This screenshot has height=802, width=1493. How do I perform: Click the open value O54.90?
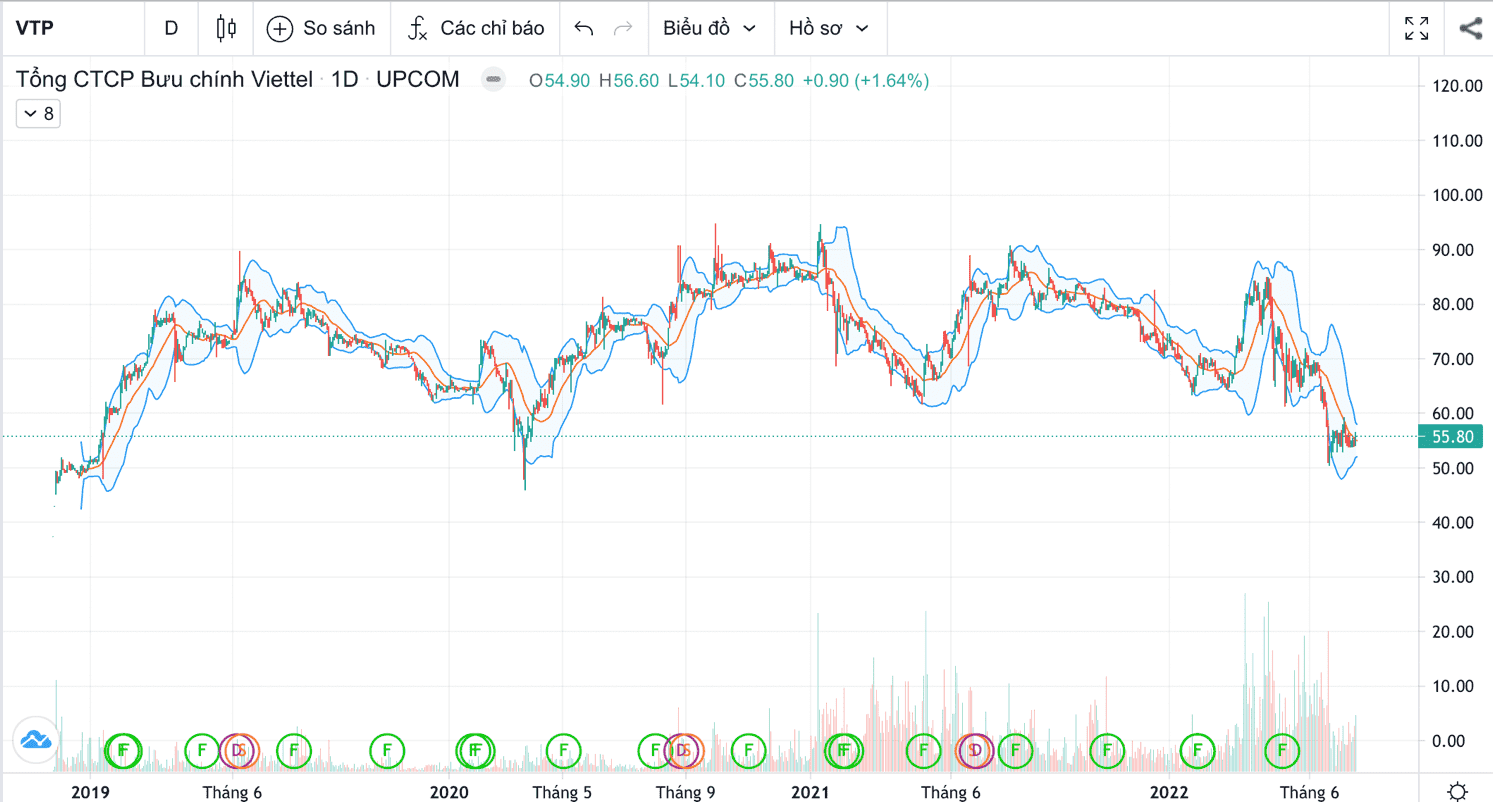coord(559,81)
